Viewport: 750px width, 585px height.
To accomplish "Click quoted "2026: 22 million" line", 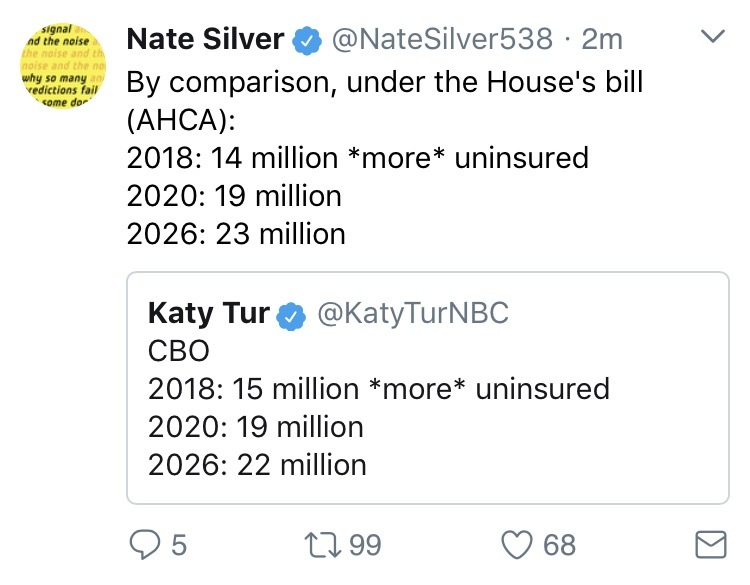I will [x=257, y=464].
